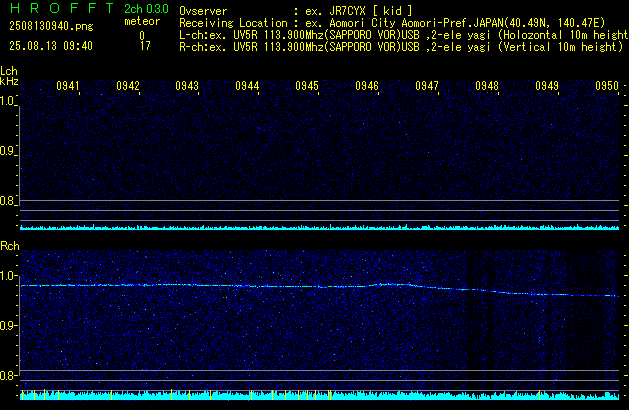The width and height of the screenshot is (629, 410).
Task: Click the 0941 time marker
Action: [x=68, y=86]
